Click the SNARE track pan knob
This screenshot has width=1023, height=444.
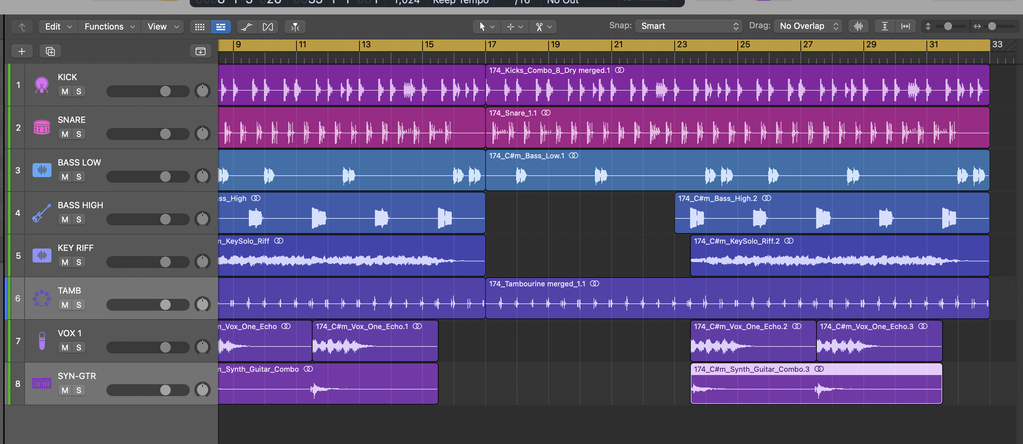[x=202, y=134]
